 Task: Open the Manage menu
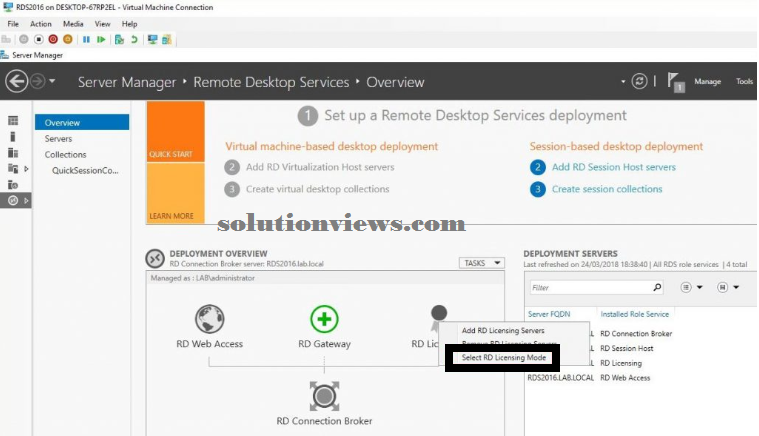click(x=707, y=81)
